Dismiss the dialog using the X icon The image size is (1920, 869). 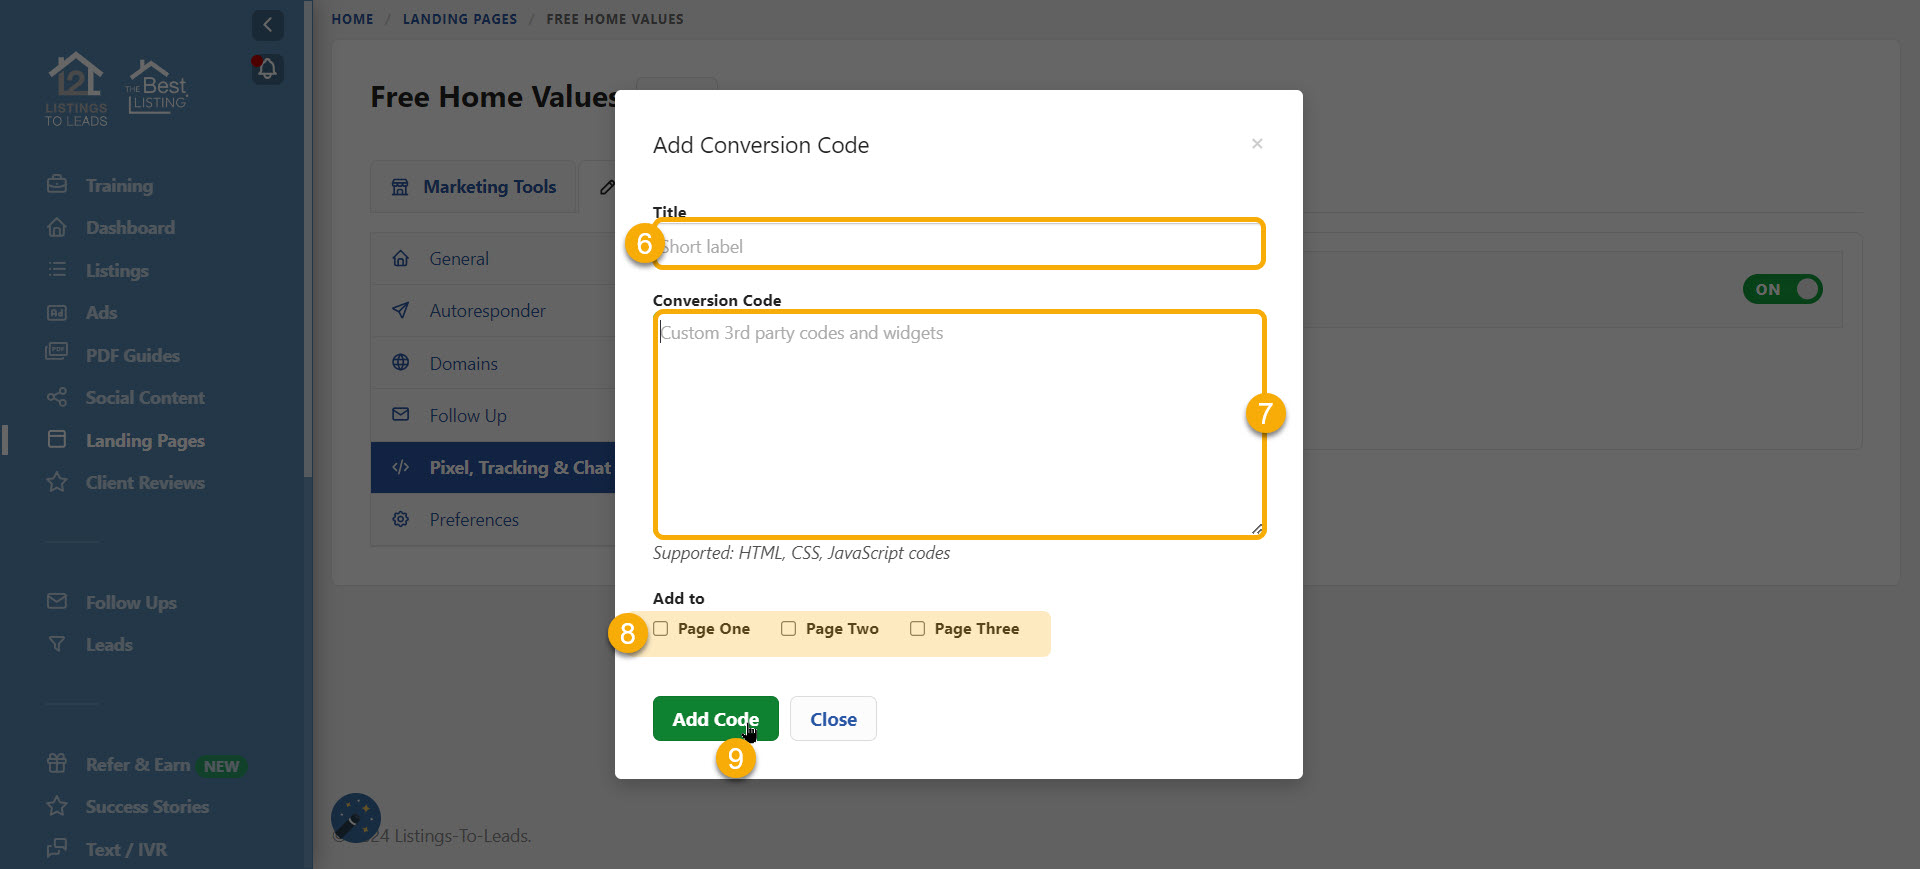click(1257, 144)
